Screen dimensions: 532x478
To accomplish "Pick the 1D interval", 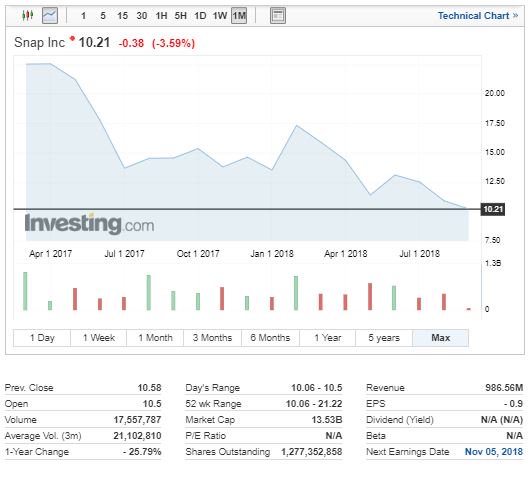I will [x=200, y=16].
